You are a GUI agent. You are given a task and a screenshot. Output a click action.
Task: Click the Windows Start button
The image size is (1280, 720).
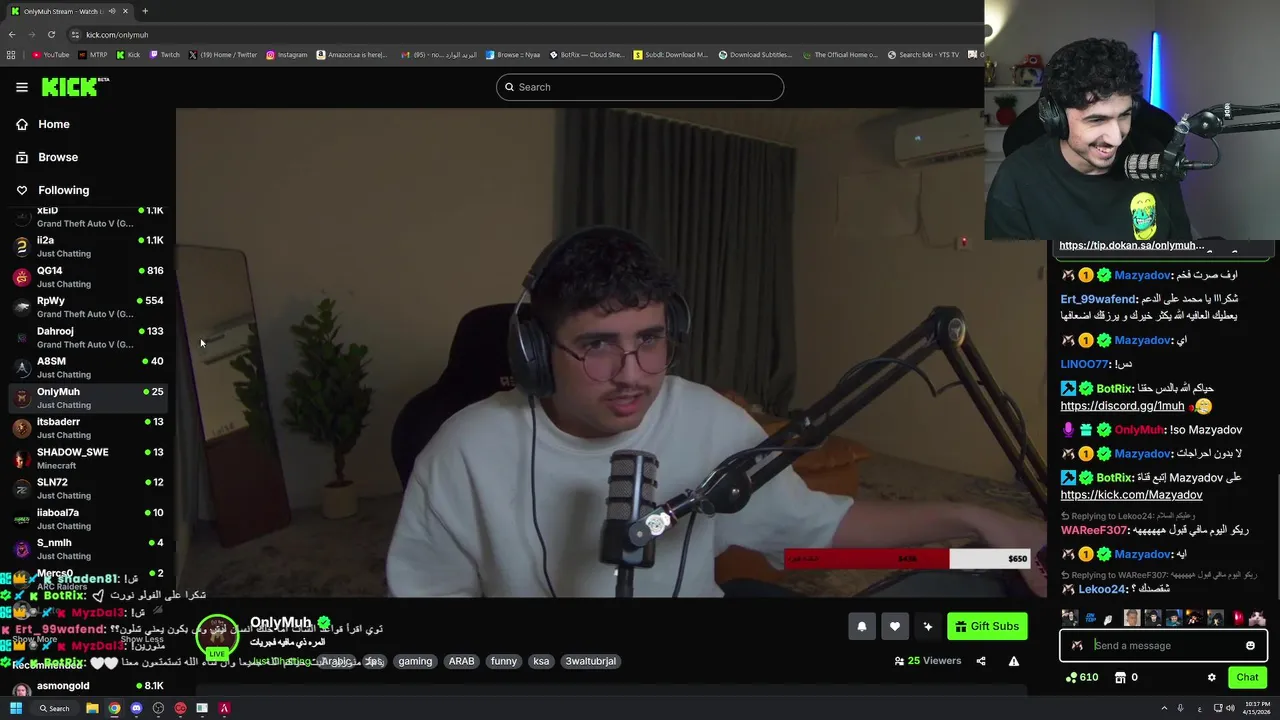pyautogui.click(x=16, y=708)
